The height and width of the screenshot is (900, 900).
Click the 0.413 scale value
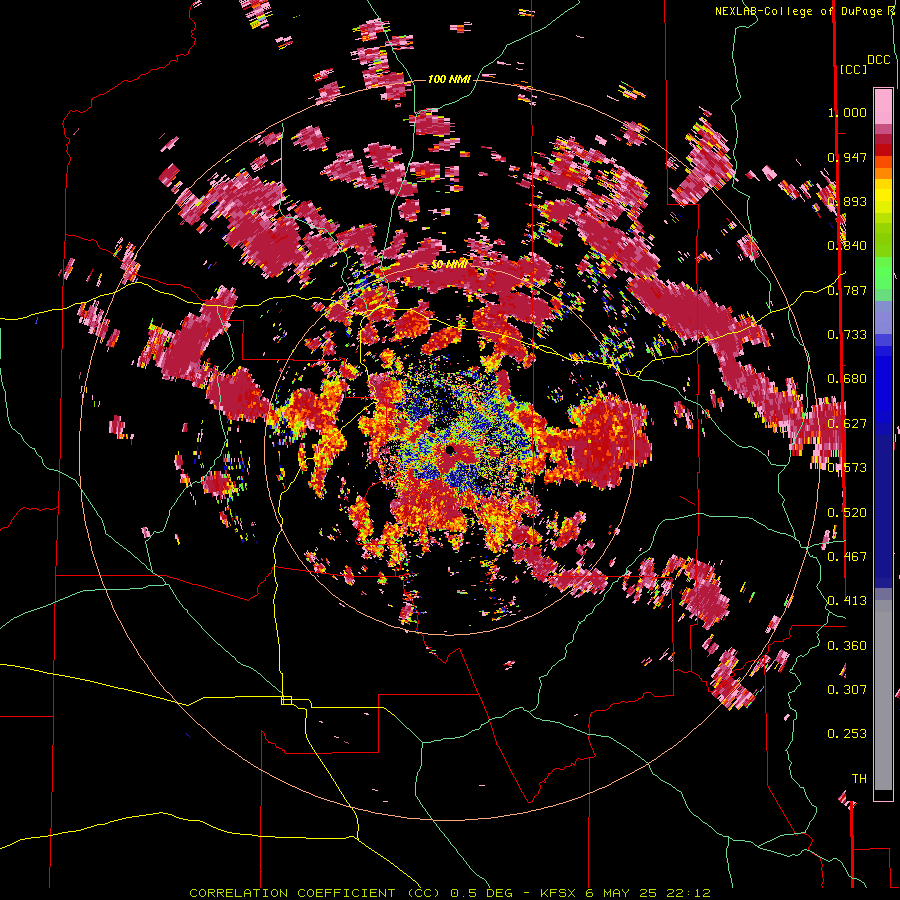pos(847,601)
